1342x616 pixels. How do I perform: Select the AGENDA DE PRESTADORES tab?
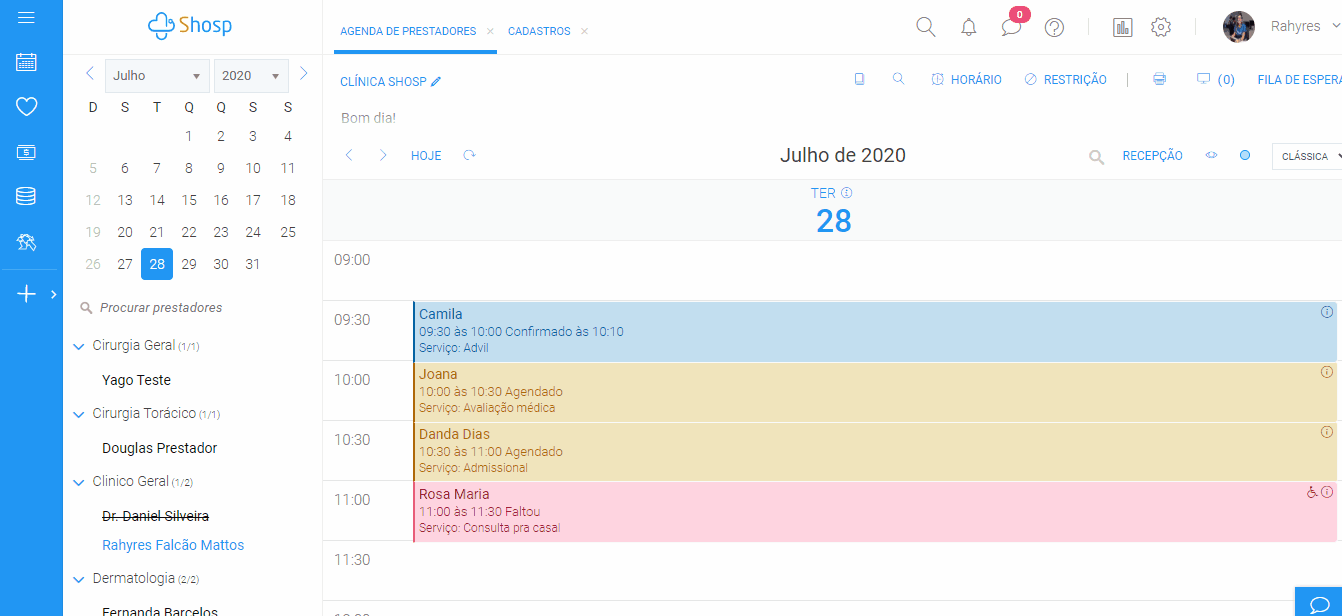[x=407, y=31]
